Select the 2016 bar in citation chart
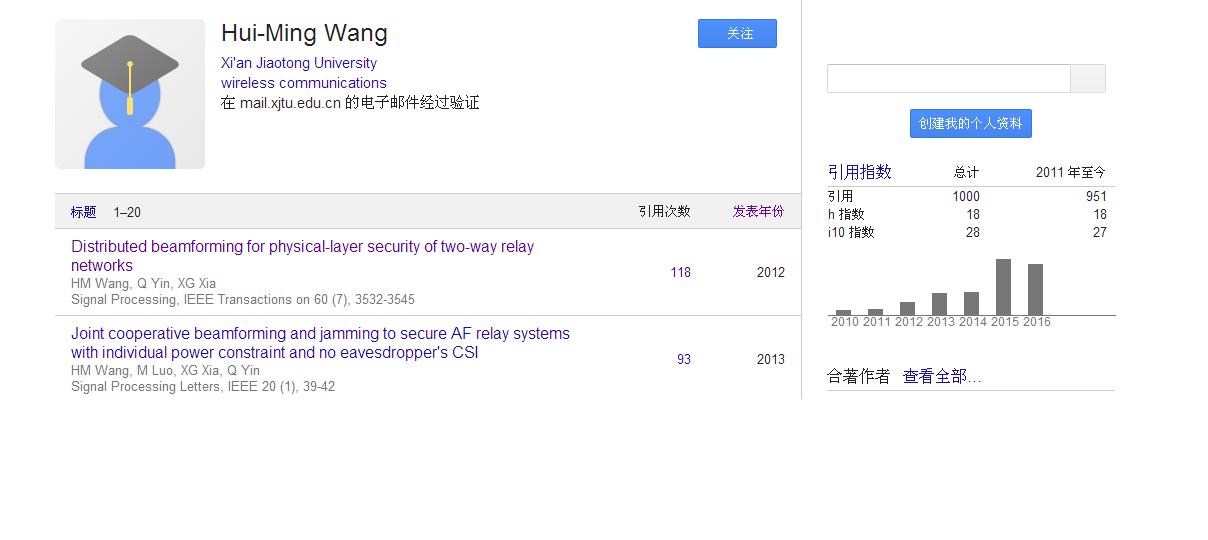This screenshot has height=540, width=1208. click(1035, 290)
